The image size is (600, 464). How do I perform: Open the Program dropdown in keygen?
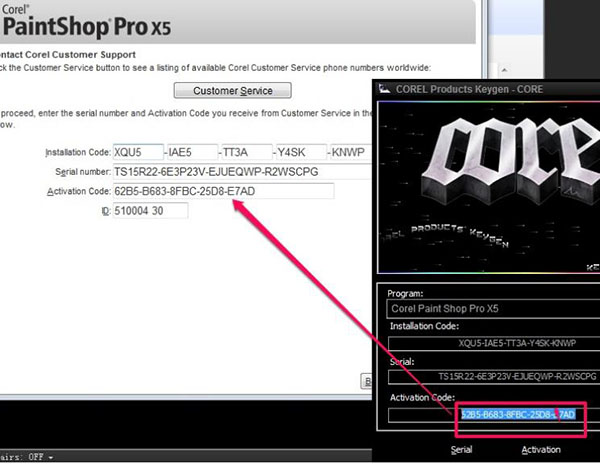point(493,309)
